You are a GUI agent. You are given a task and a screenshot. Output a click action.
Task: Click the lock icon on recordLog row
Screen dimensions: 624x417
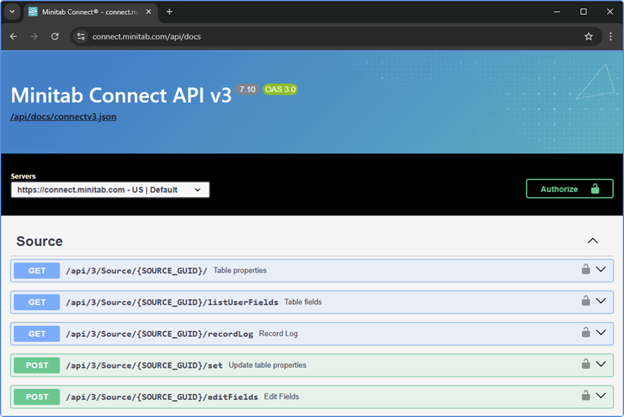pos(586,333)
